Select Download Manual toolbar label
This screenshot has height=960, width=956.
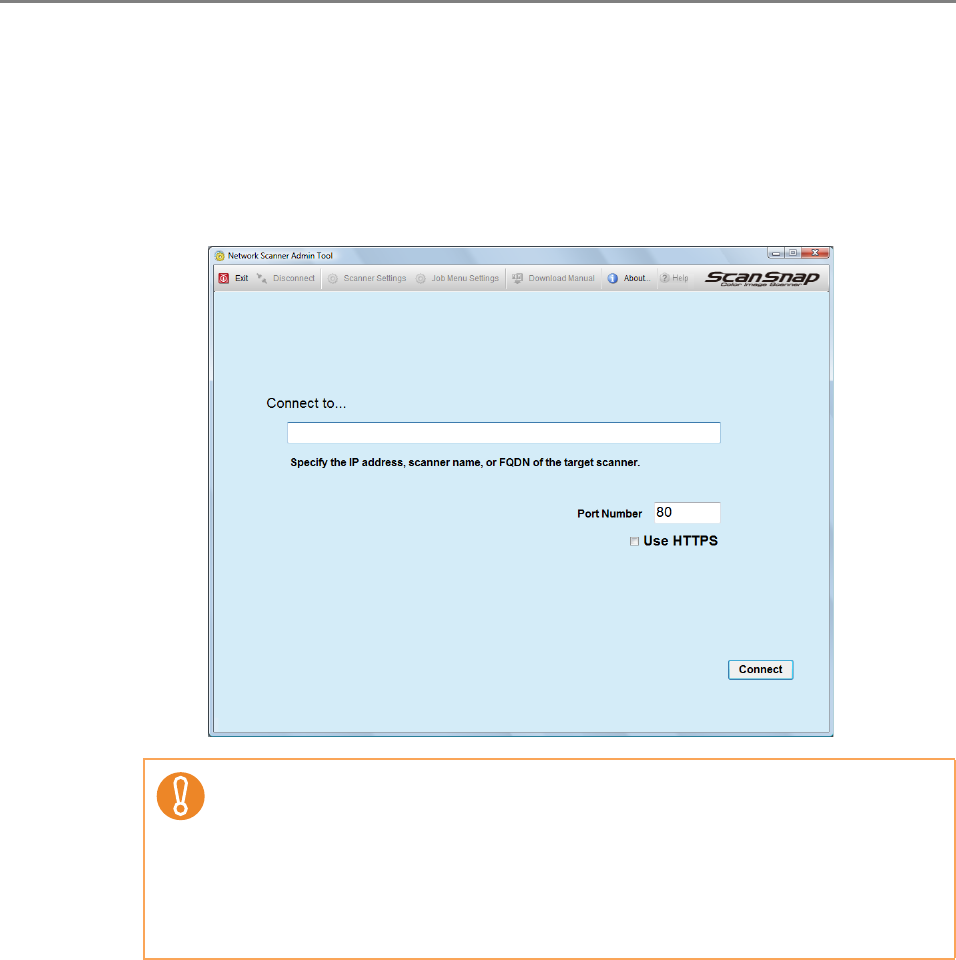pos(561,278)
